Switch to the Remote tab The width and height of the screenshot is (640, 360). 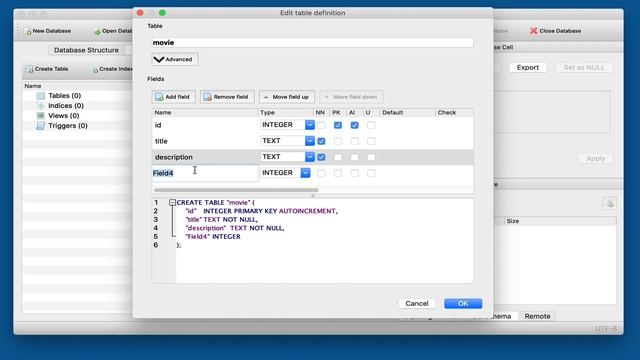(x=537, y=316)
